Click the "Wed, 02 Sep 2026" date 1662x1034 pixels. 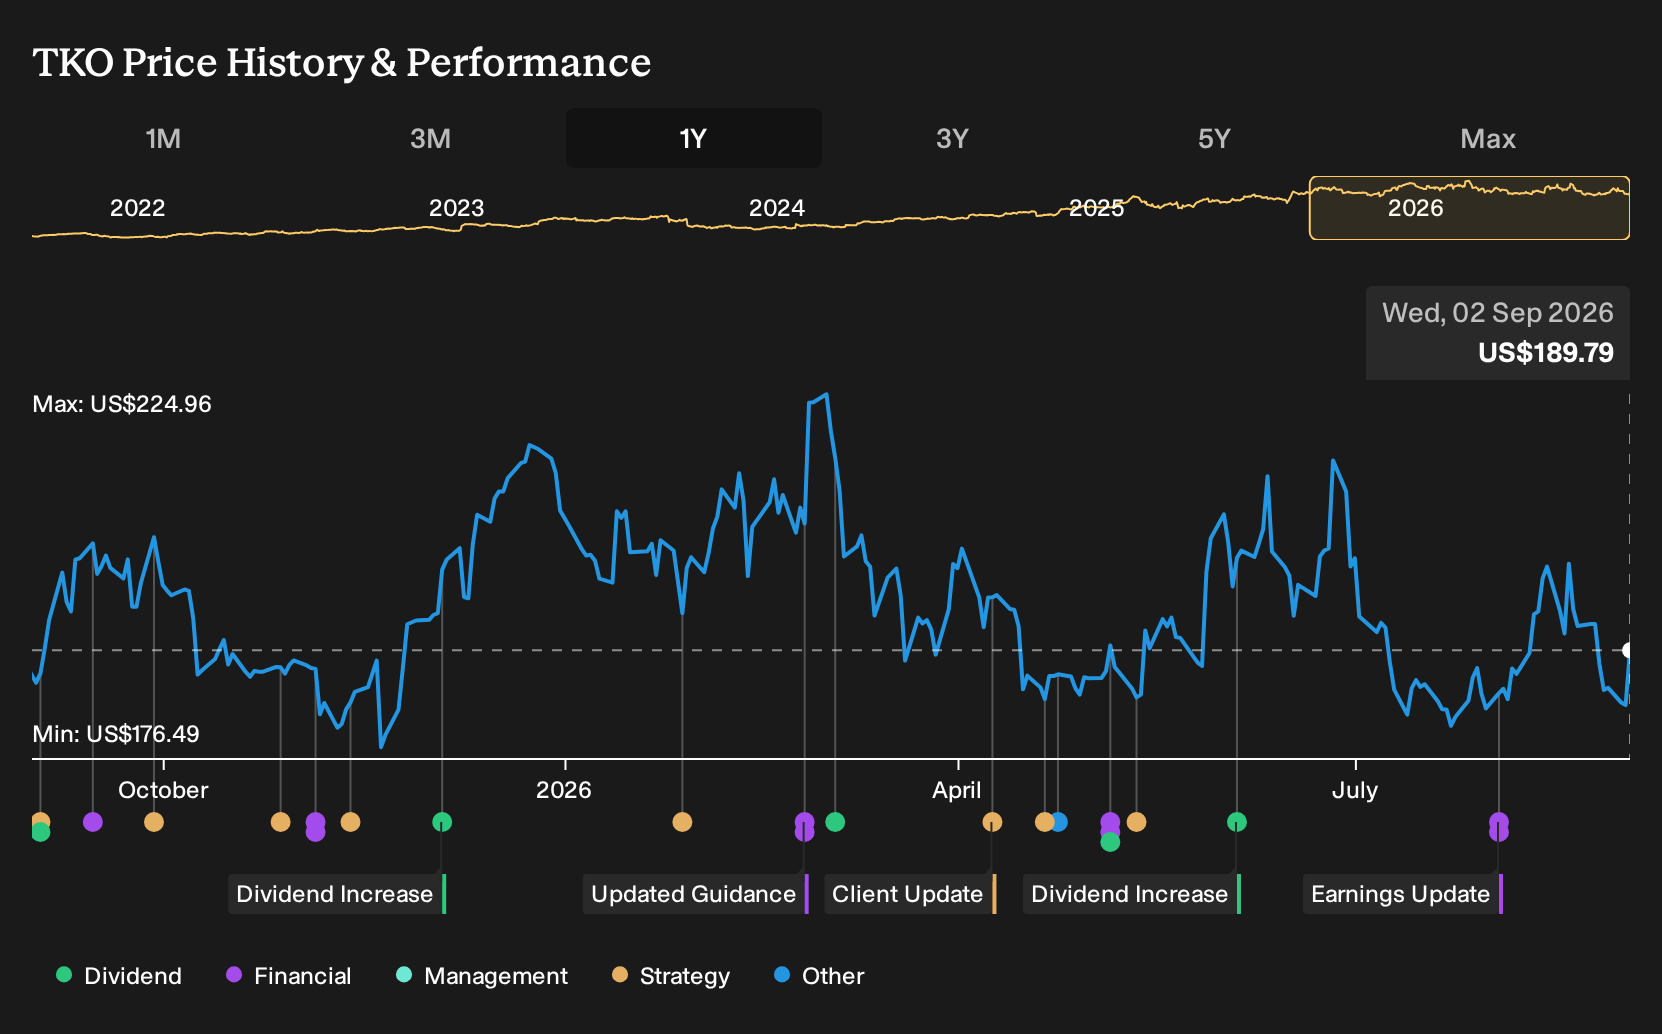(x=1498, y=313)
